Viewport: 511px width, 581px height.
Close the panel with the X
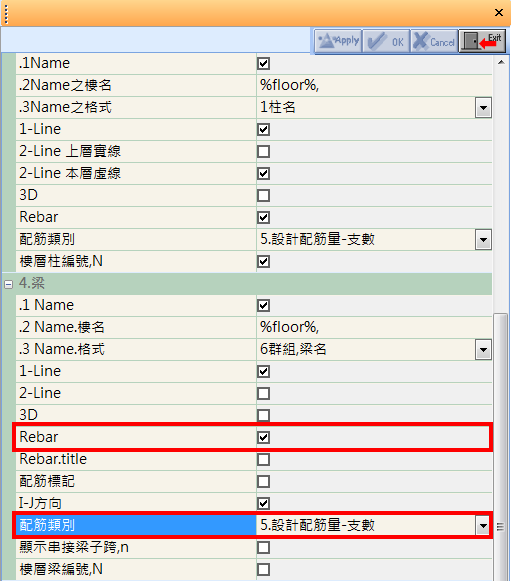(499, 13)
